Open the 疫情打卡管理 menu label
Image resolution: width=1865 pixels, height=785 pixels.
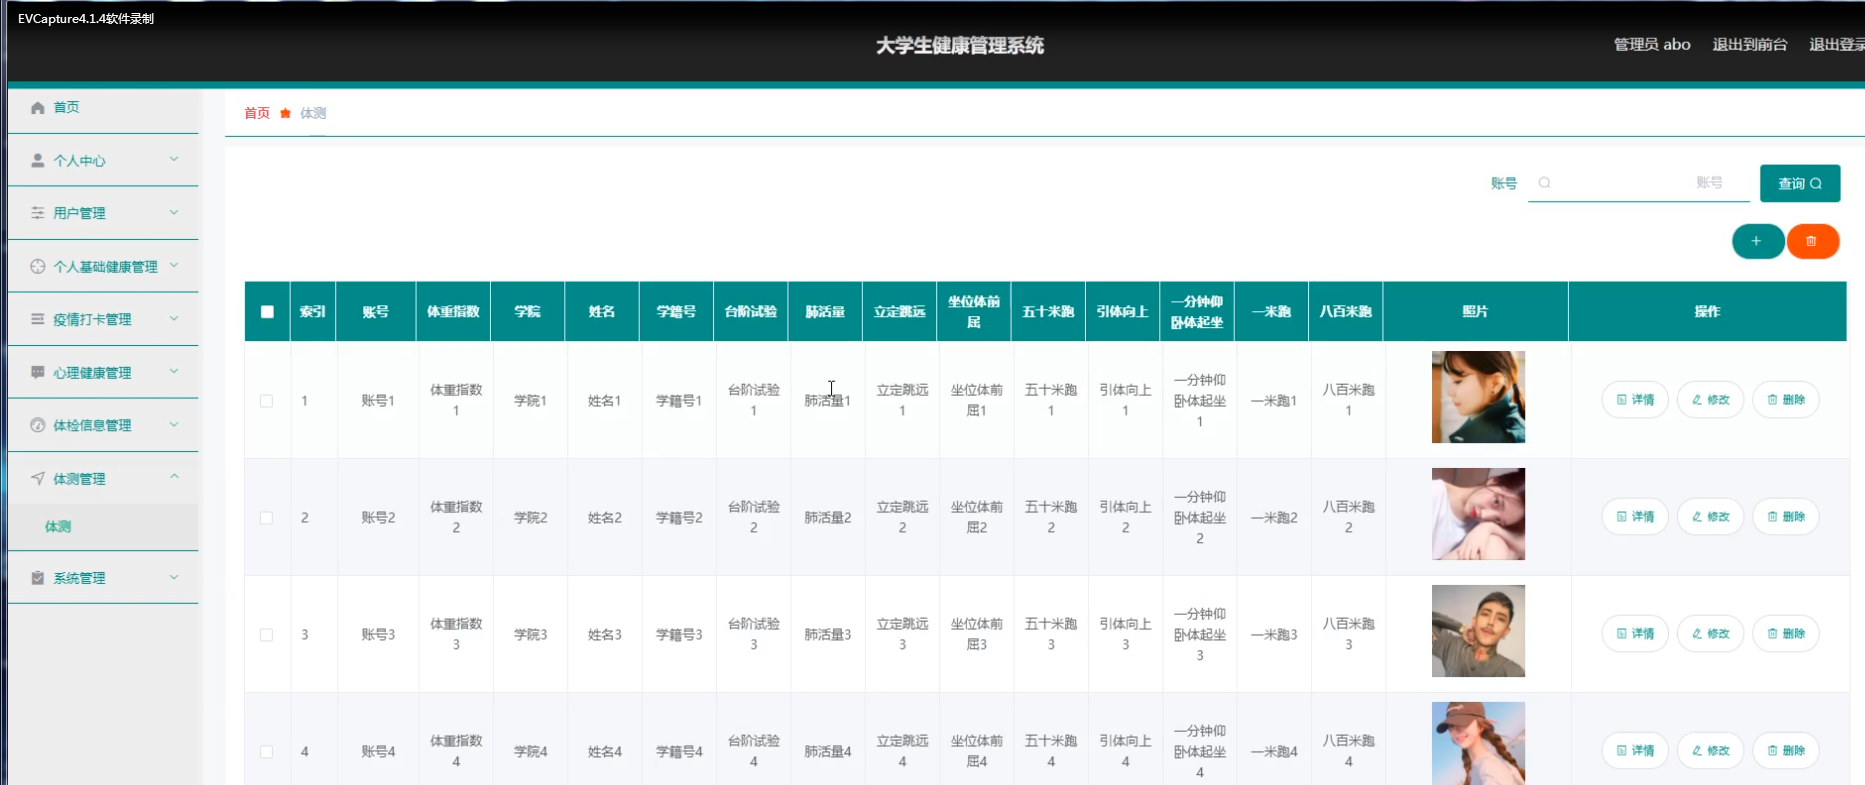[x=92, y=319]
